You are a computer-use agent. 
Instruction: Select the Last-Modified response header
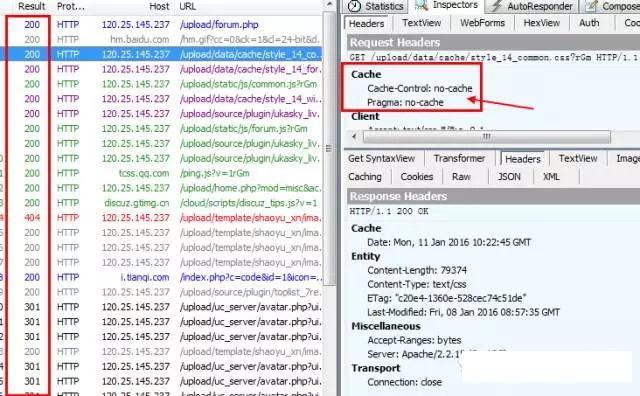tap(464, 312)
